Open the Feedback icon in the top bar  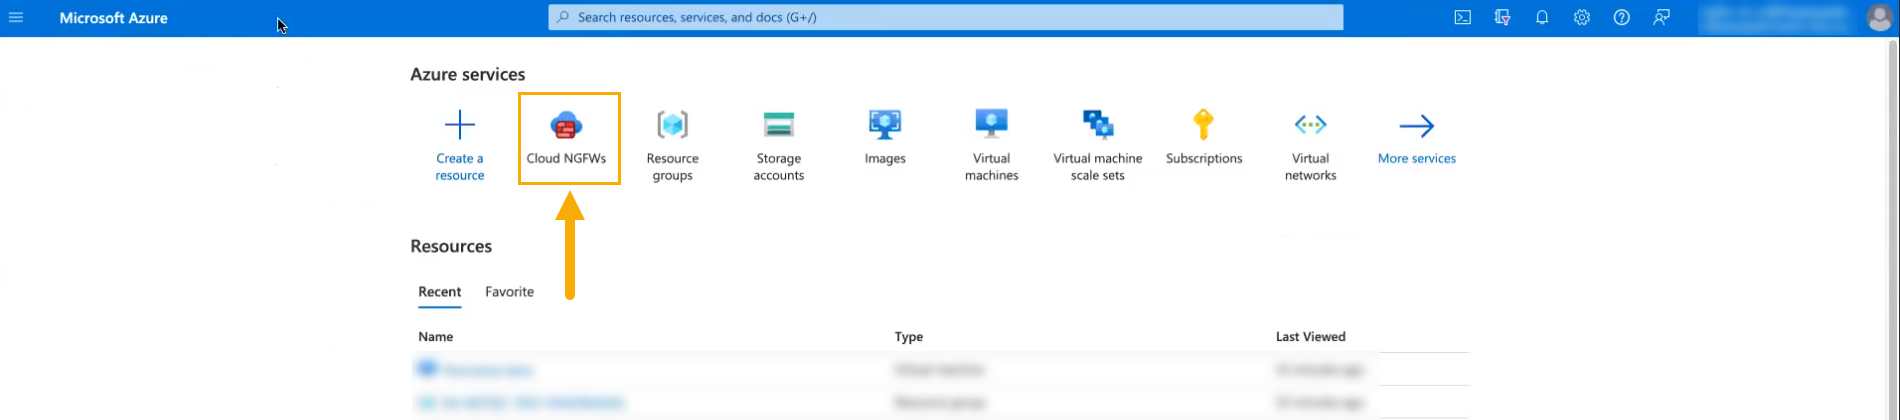click(x=1661, y=17)
